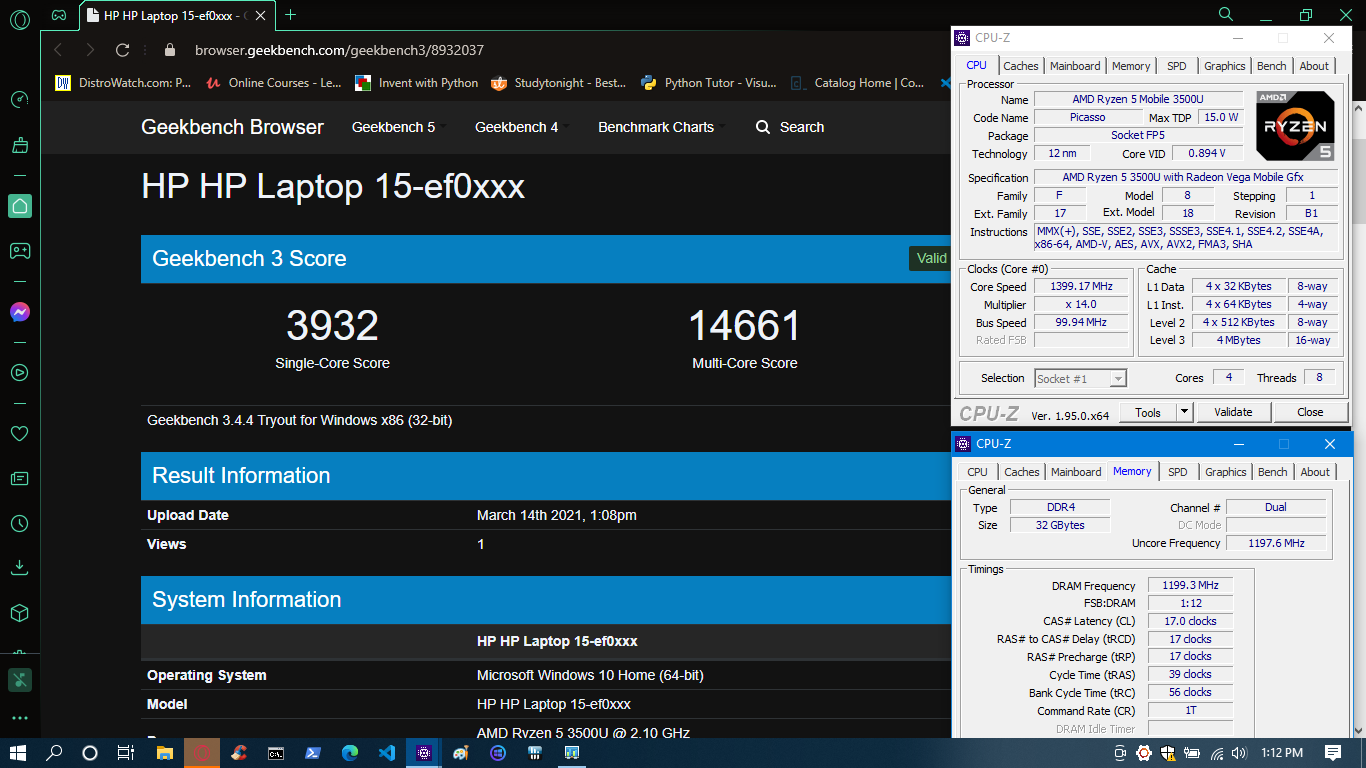Image resolution: width=1366 pixels, height=768 pixels.
Task: Select the CPU tab in lower CPU-Z window
Action: 977,472
